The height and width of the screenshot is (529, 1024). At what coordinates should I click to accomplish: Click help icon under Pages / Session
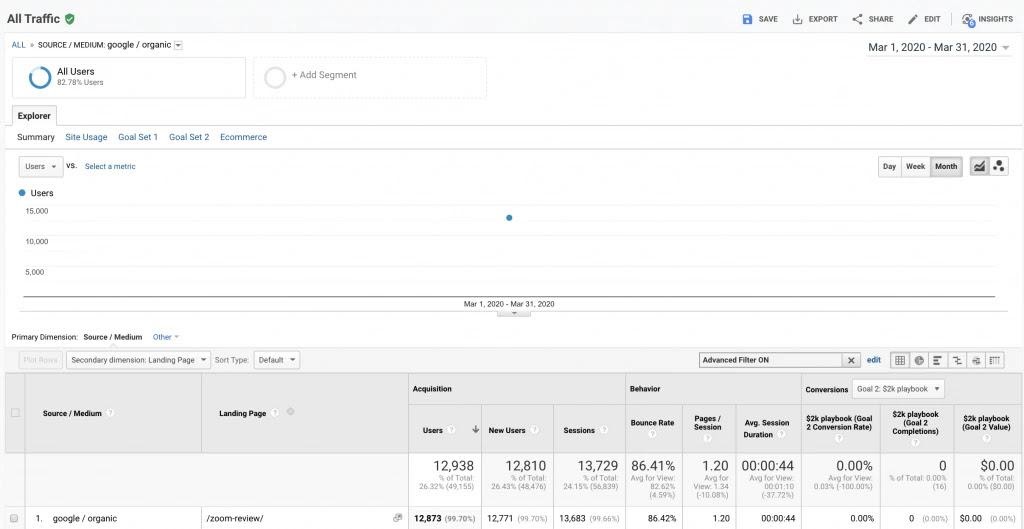tap(707, 438)
